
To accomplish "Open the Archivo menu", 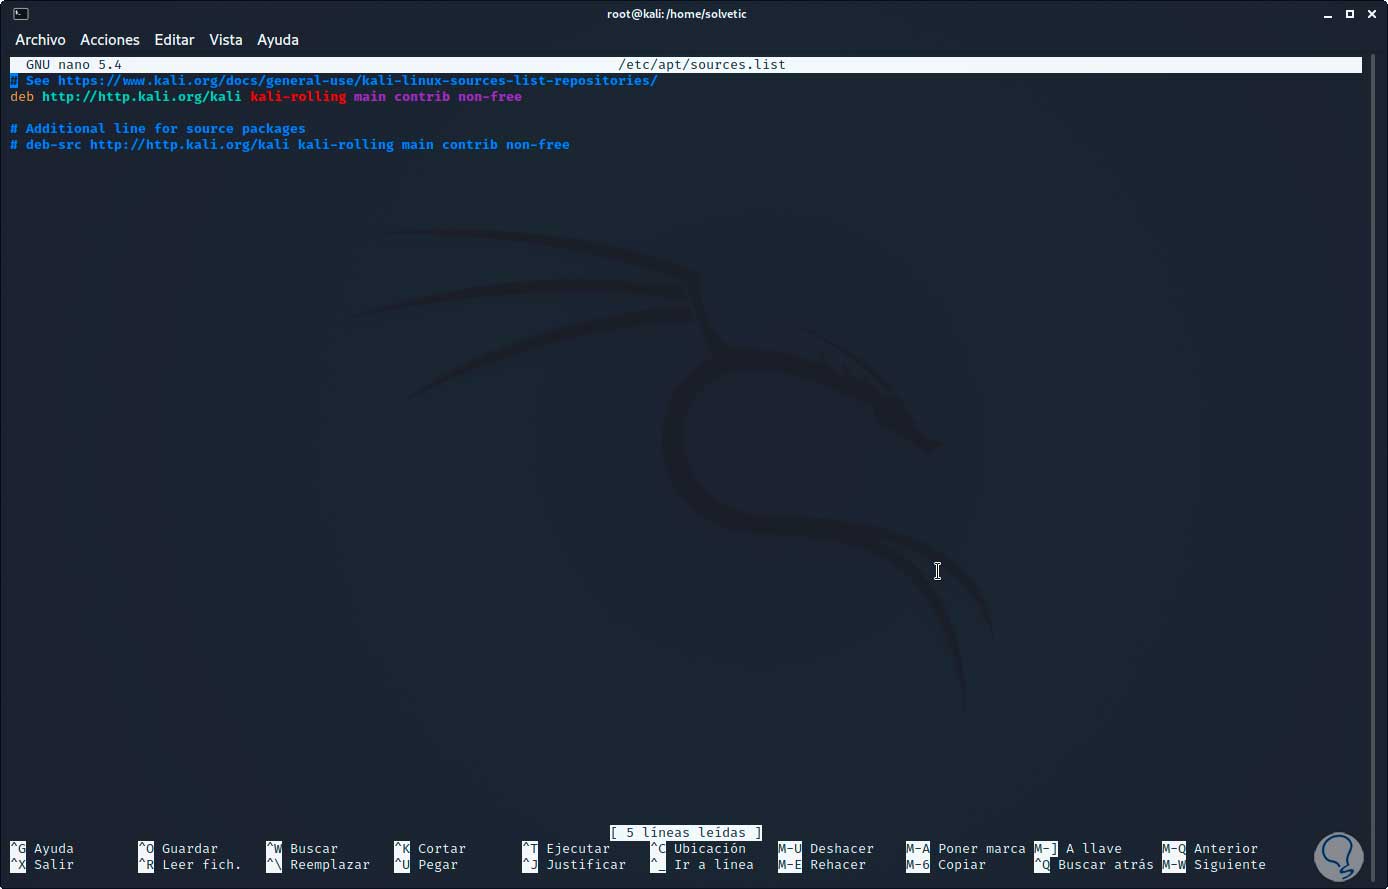I will (40, 40).
